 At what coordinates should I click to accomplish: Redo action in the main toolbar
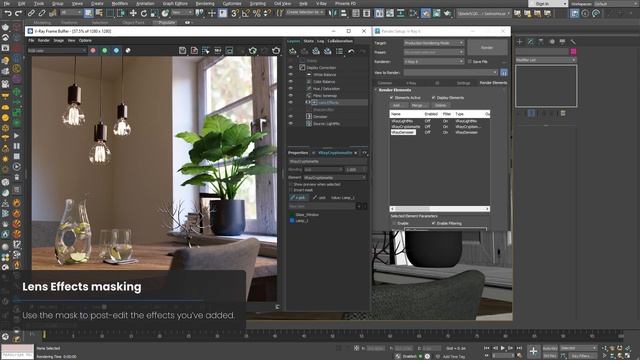pos(18,13)
